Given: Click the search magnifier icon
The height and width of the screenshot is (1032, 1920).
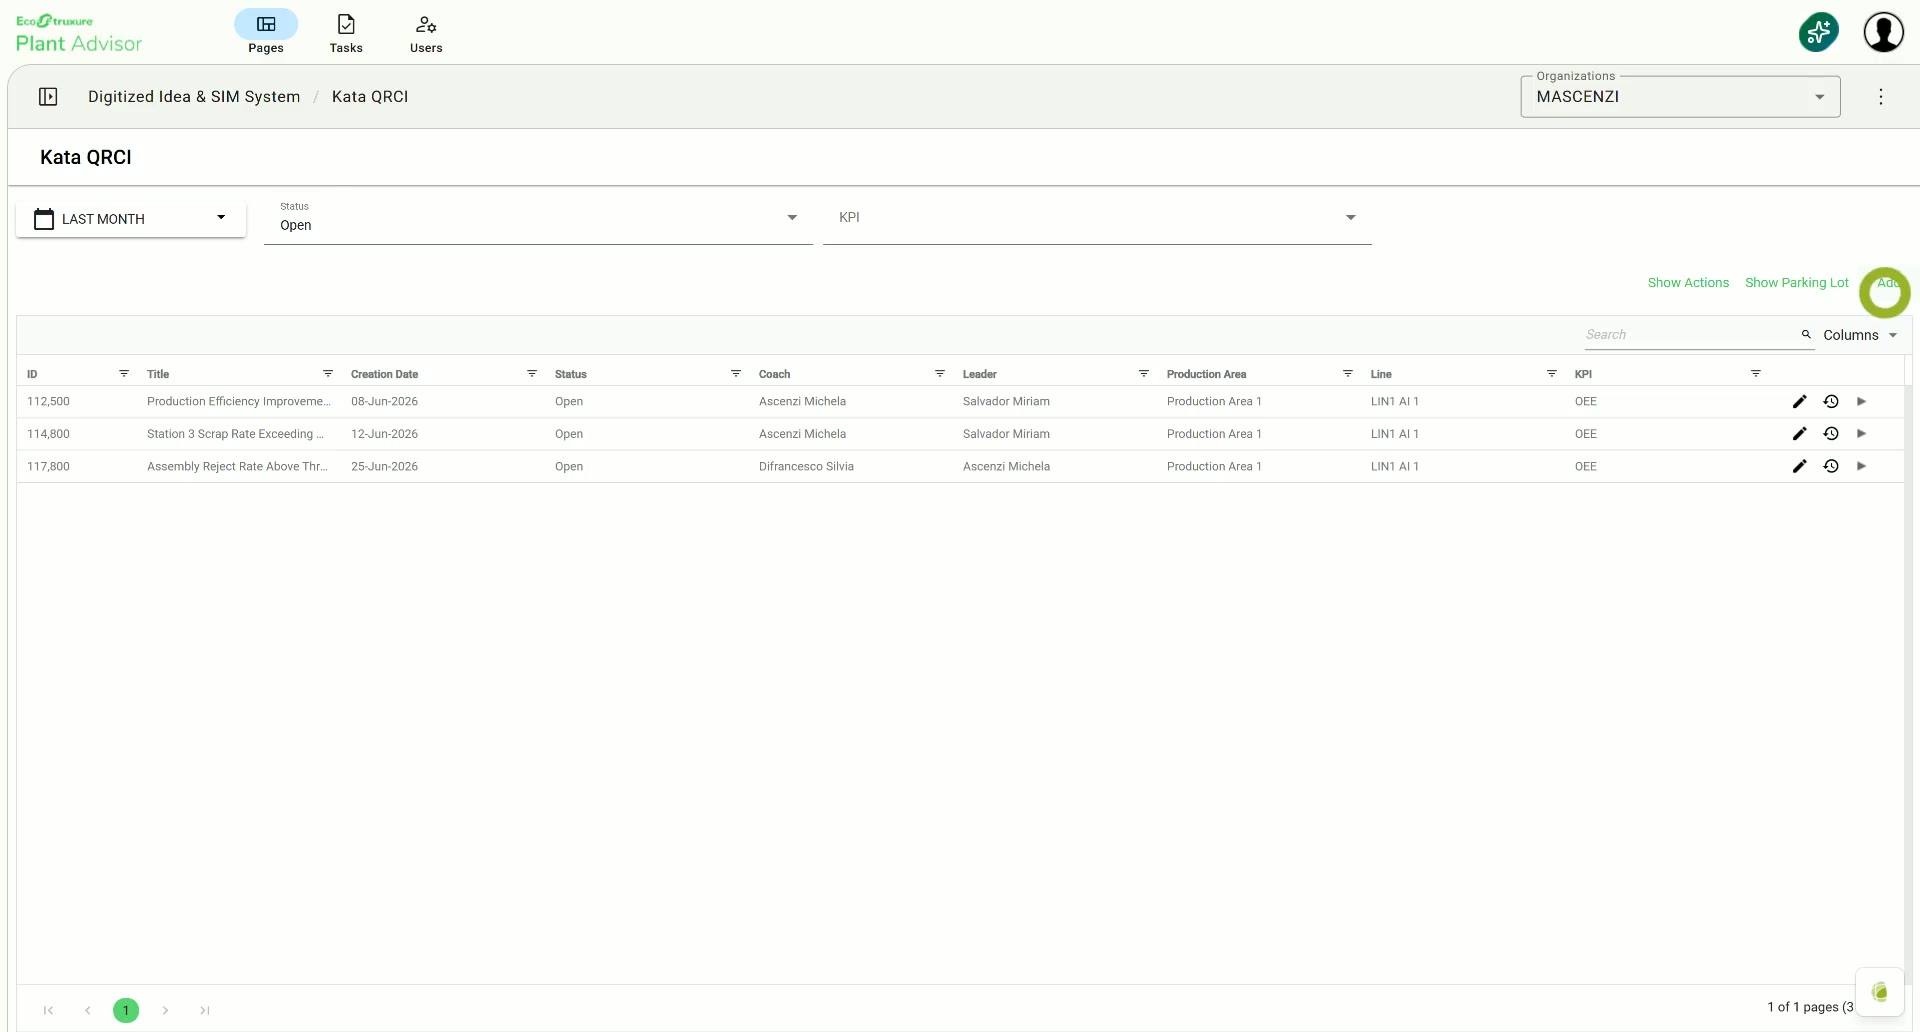Looking at the screenshot, I should pos(1806,335).
